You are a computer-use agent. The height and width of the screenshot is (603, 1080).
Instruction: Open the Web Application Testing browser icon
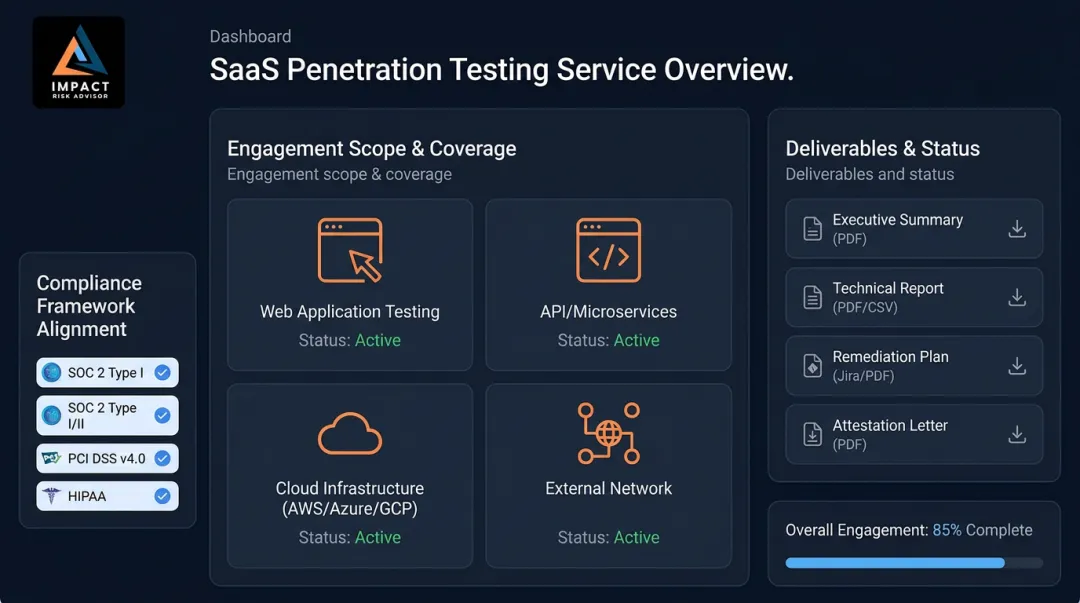(350, 250)
